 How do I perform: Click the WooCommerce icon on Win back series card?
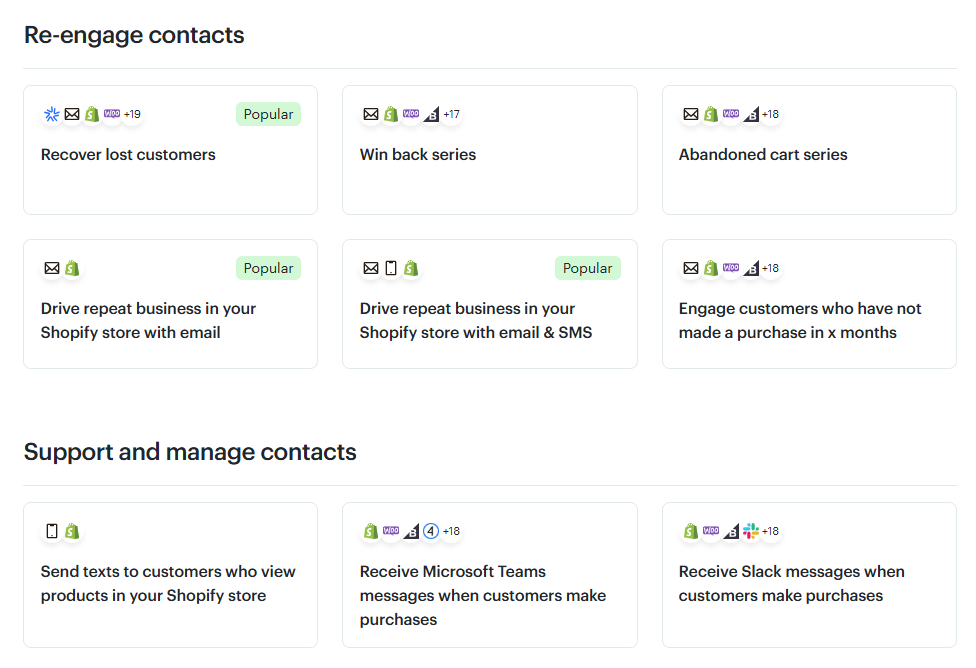click(x=411, y=114)
